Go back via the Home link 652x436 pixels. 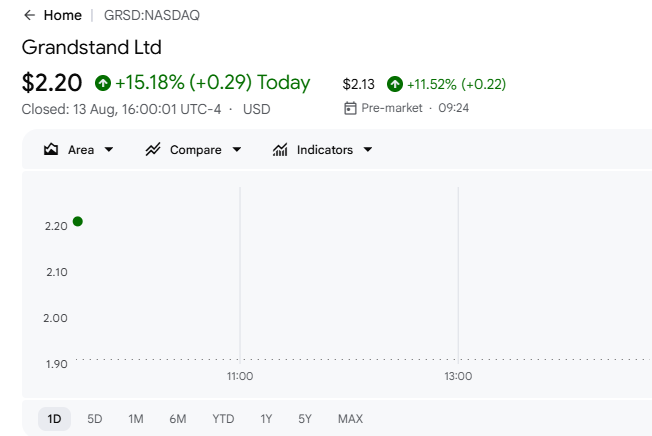tap(63, 15)
